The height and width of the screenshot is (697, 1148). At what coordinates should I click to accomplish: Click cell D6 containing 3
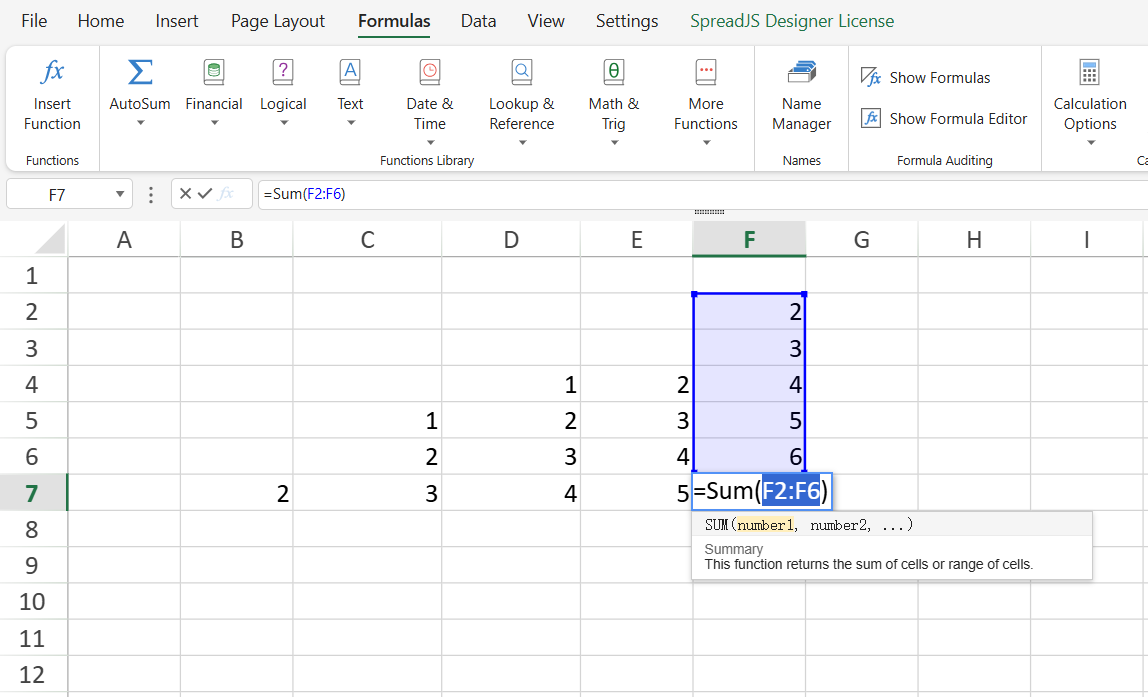point(510,456)
